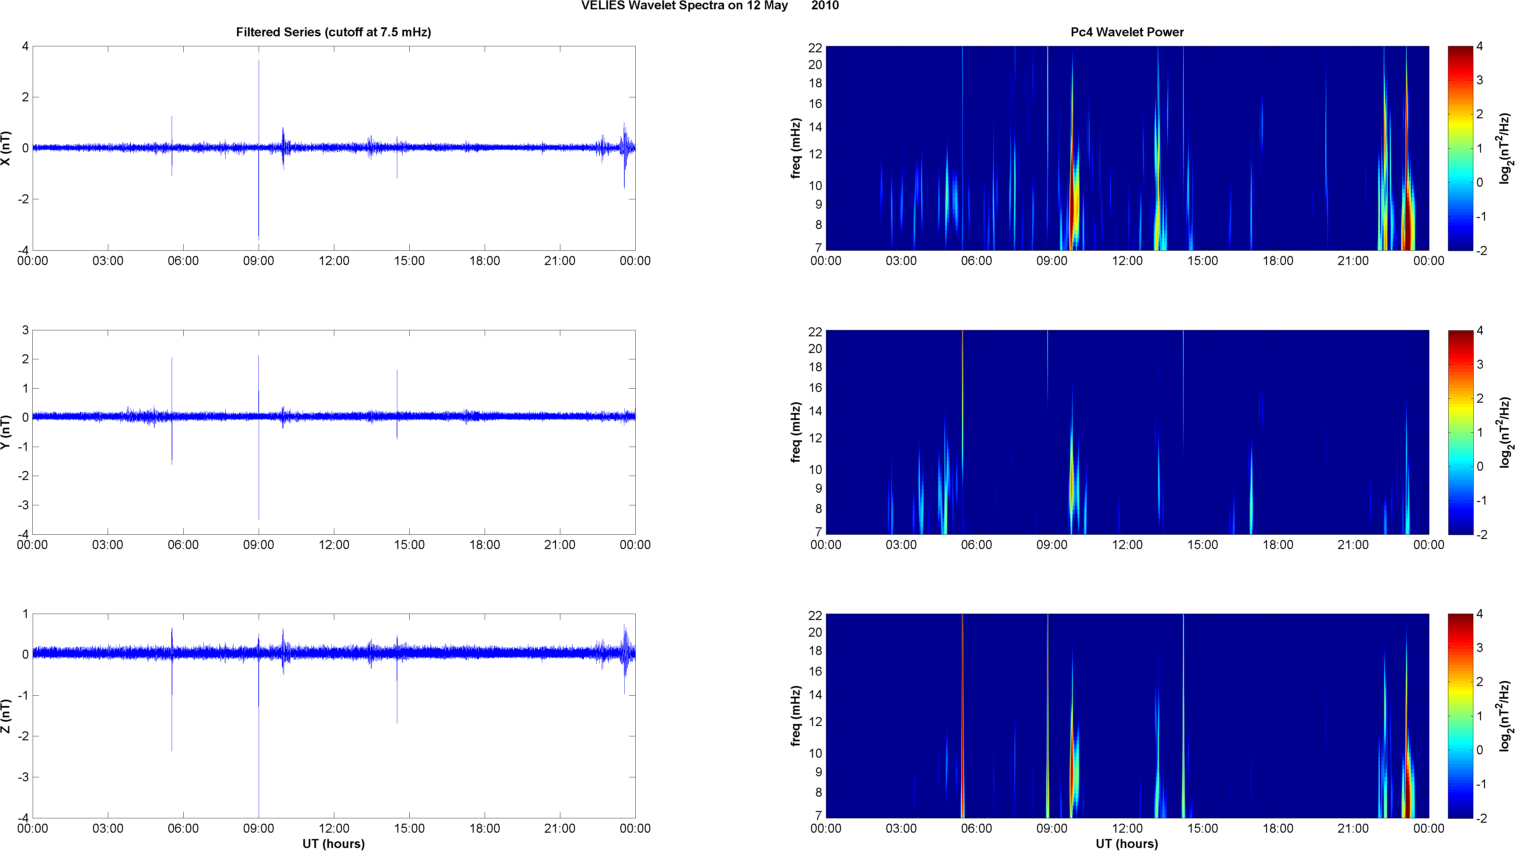Screen dimensions: 1515x851
Task: Click the red vertical line in Z spectrogram
Action: pos(962,716)
